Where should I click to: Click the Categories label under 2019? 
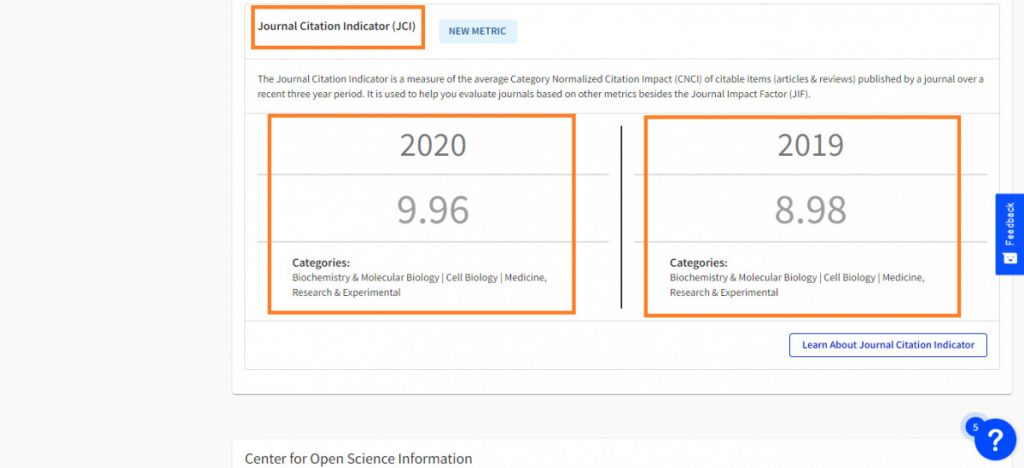698,263
